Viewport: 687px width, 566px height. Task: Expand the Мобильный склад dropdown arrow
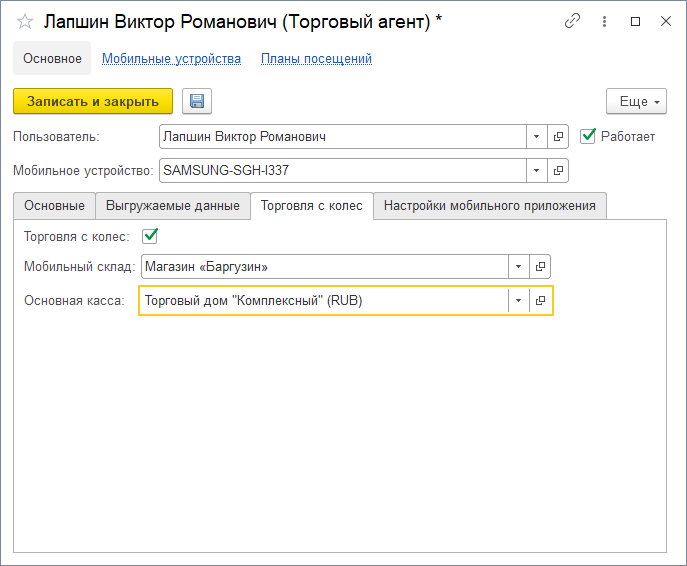(519, 266)
